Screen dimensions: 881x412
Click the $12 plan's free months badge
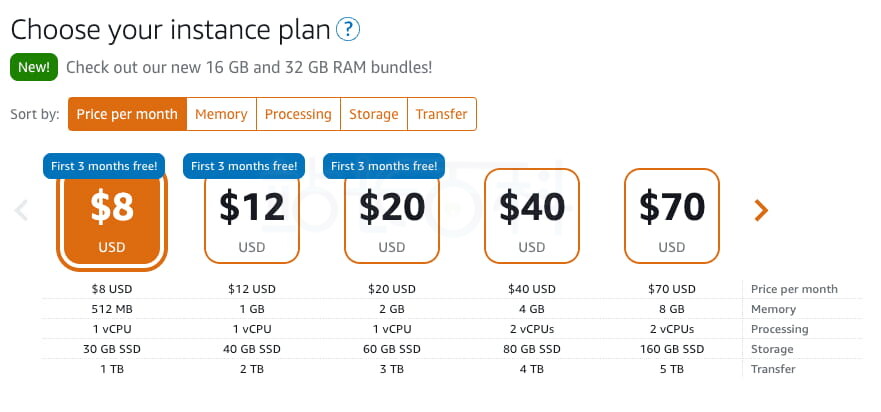point(244,166)
